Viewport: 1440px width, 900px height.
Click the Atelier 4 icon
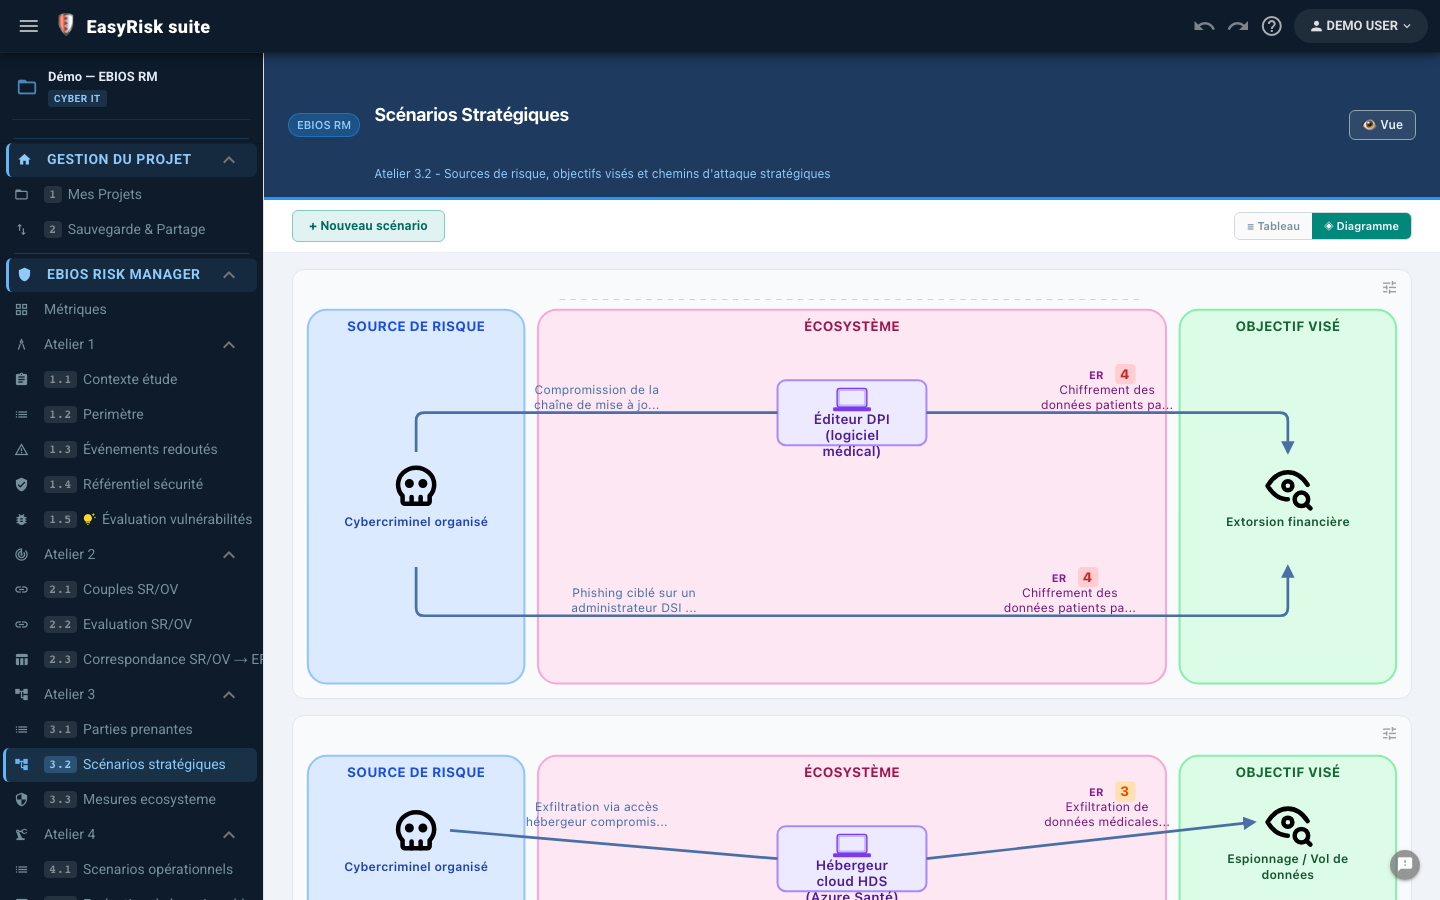click(21, 834)
